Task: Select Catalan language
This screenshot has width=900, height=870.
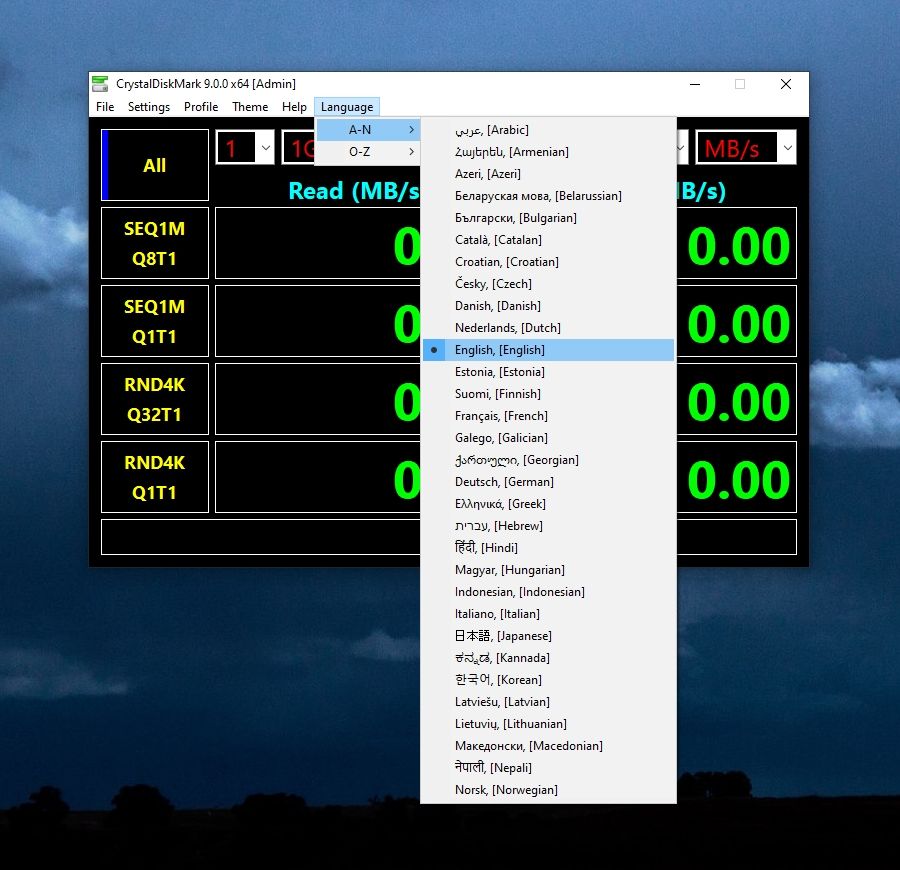Action: 548,240
